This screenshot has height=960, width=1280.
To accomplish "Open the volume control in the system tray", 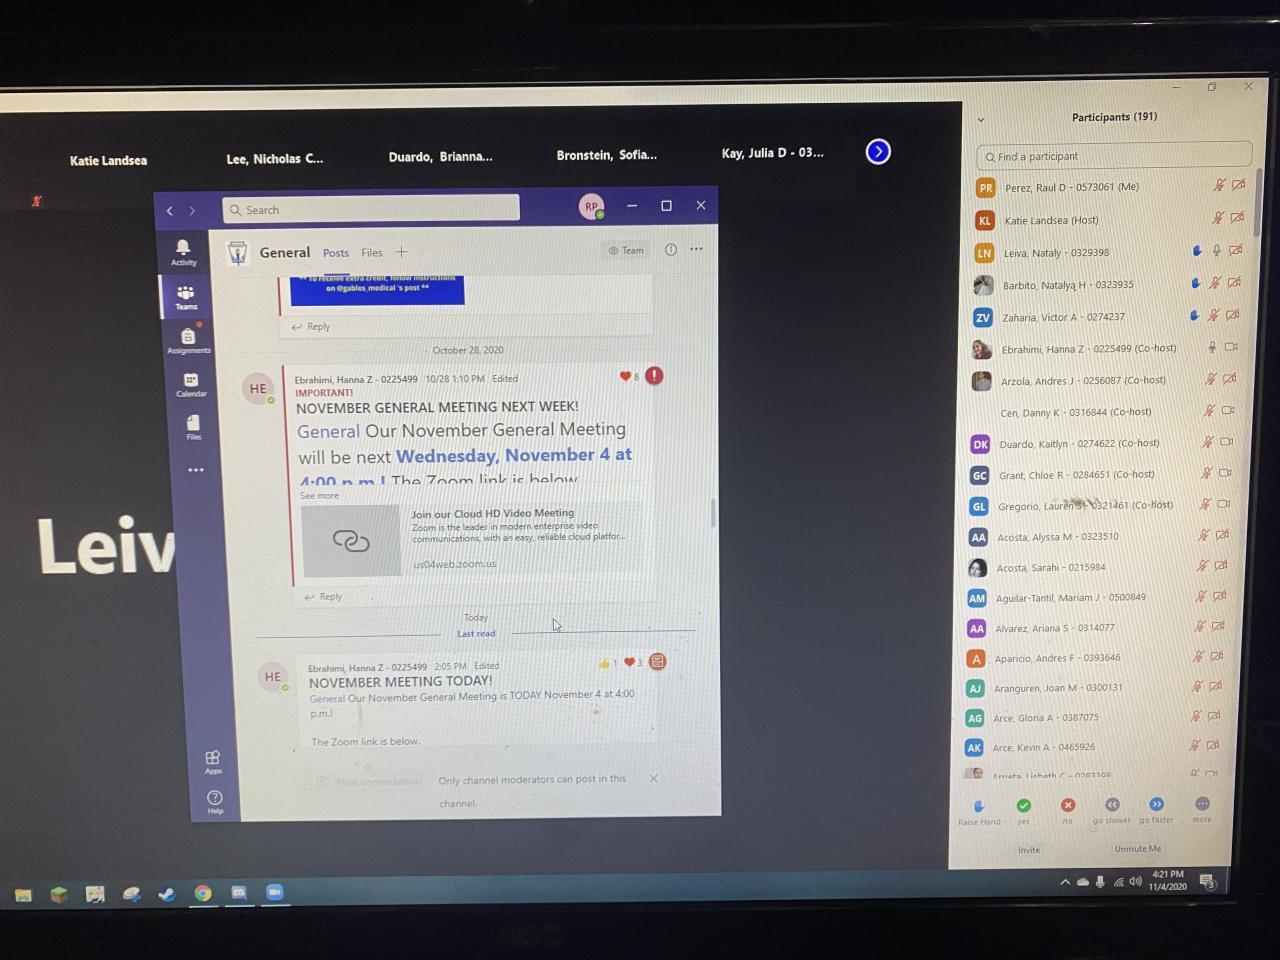I will [1135, 881].
